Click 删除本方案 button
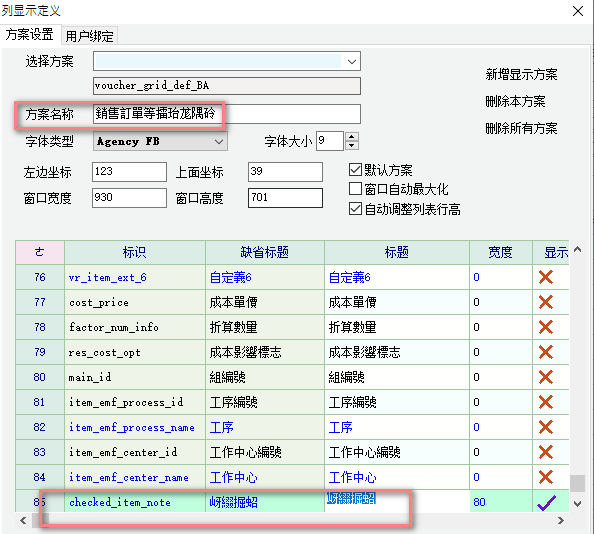This screenshot has height=534, width=594. pyautogui.click(x=515, y=101)
